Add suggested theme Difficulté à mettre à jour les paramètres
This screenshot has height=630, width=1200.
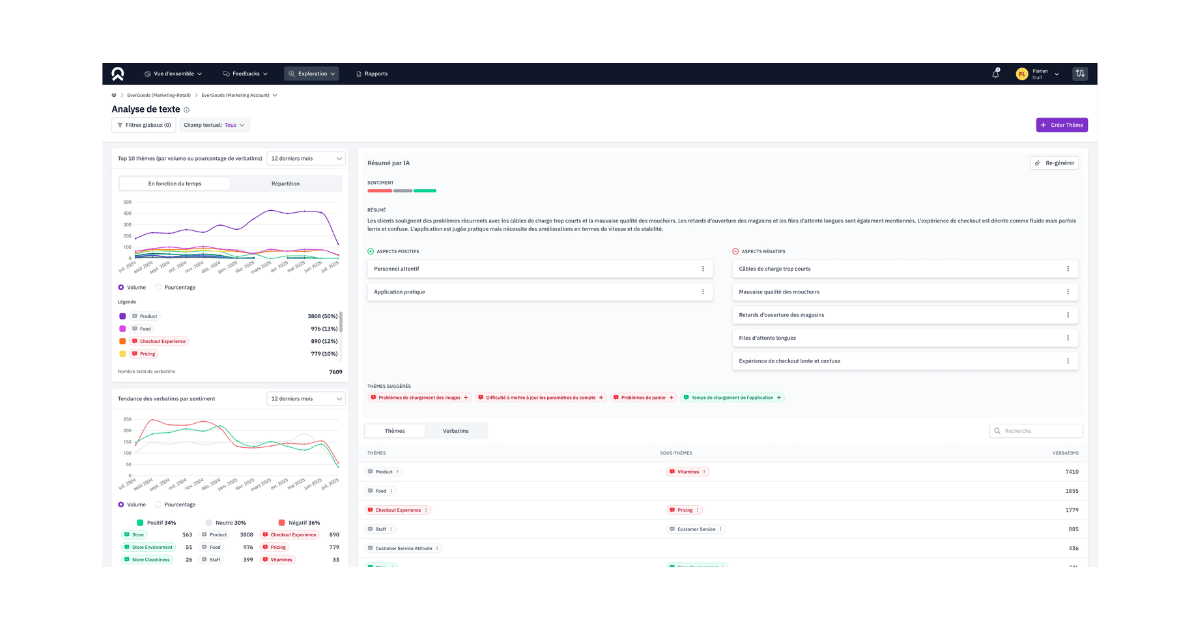tap(601, 397)
